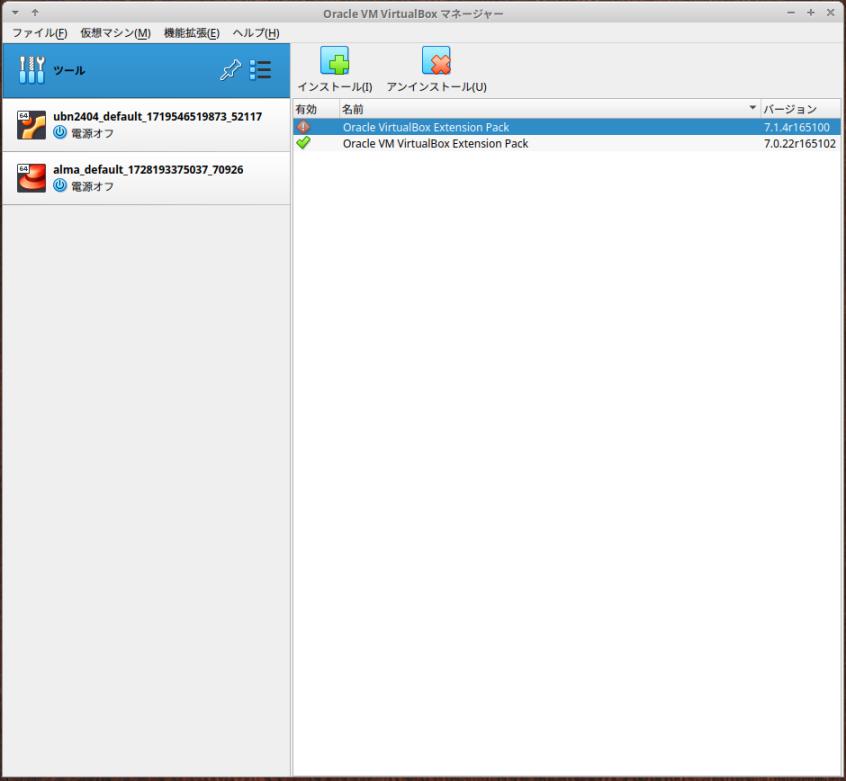This screenshot has width=846, height=781.
Task: Open the 機能拡張(E) menu
Action: coord(192,33)
